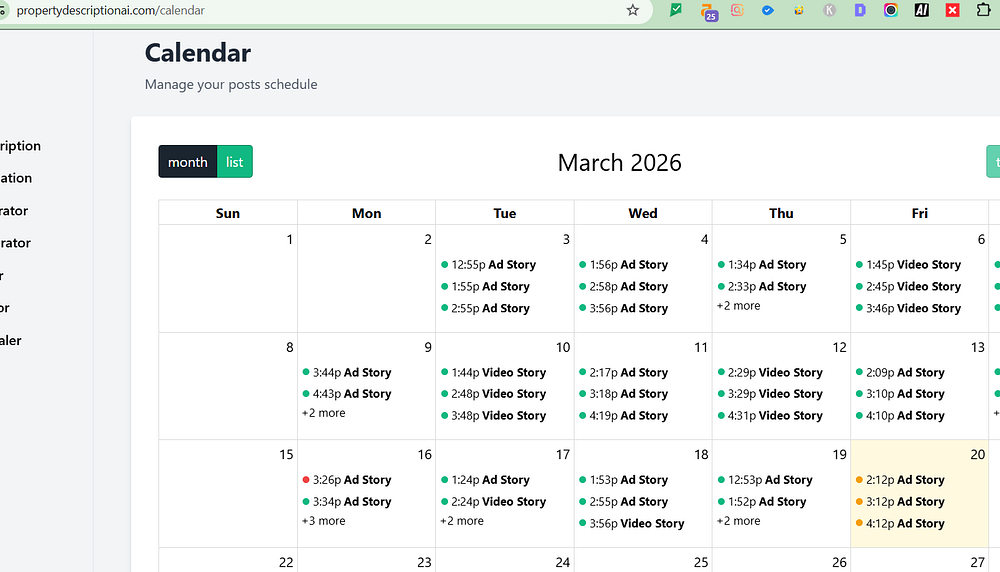Select the 2:17p Ad Story event
Viewport: 1000px width, 572px height.
[624, 372]
